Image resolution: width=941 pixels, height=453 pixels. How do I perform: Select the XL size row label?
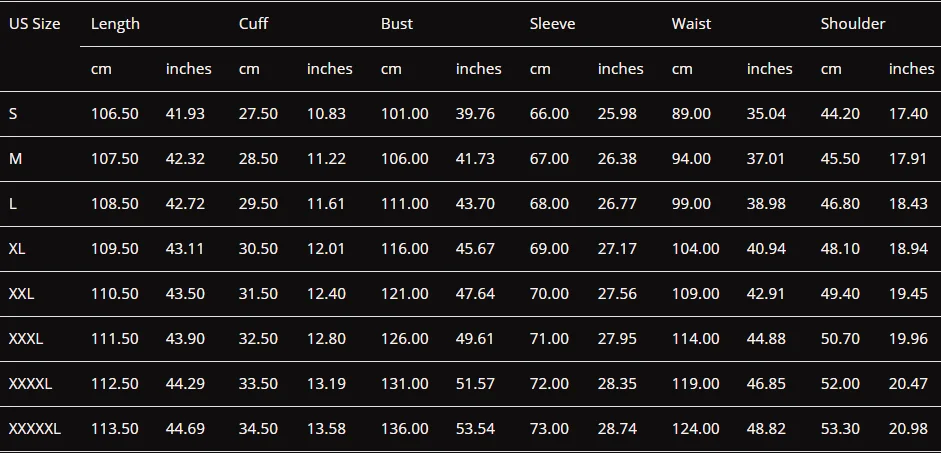(x=17, y=248)
